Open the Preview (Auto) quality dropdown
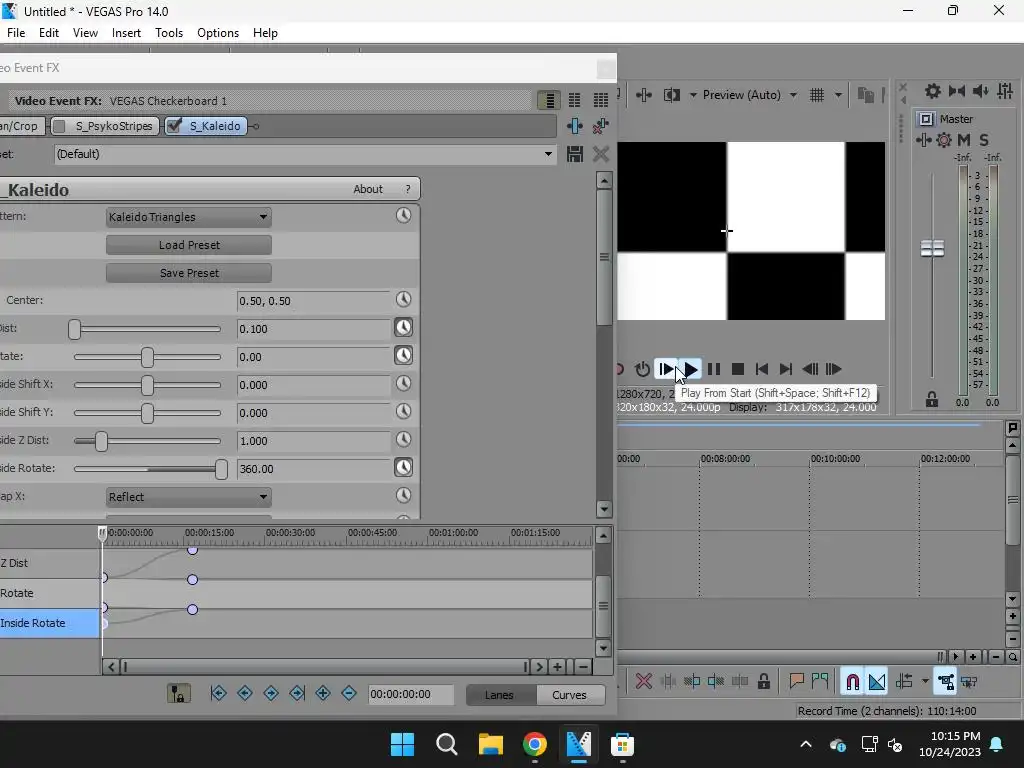1024x768 pixels. (x=750, y=95)
